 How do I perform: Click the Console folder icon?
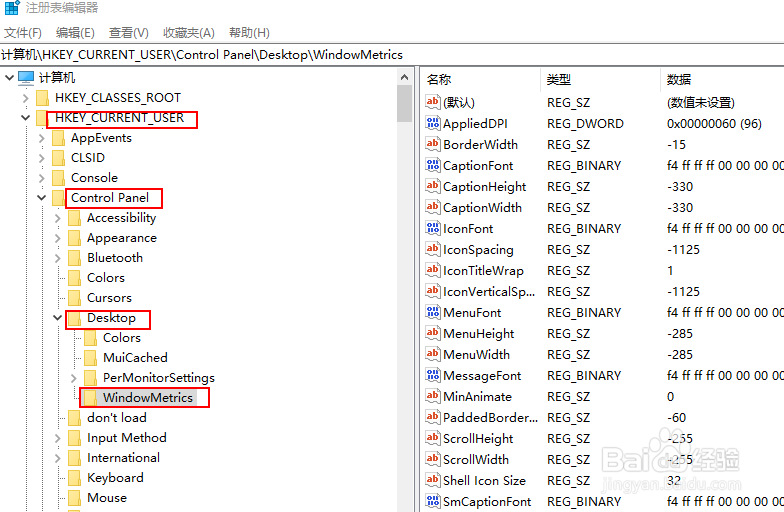(58, 178)
